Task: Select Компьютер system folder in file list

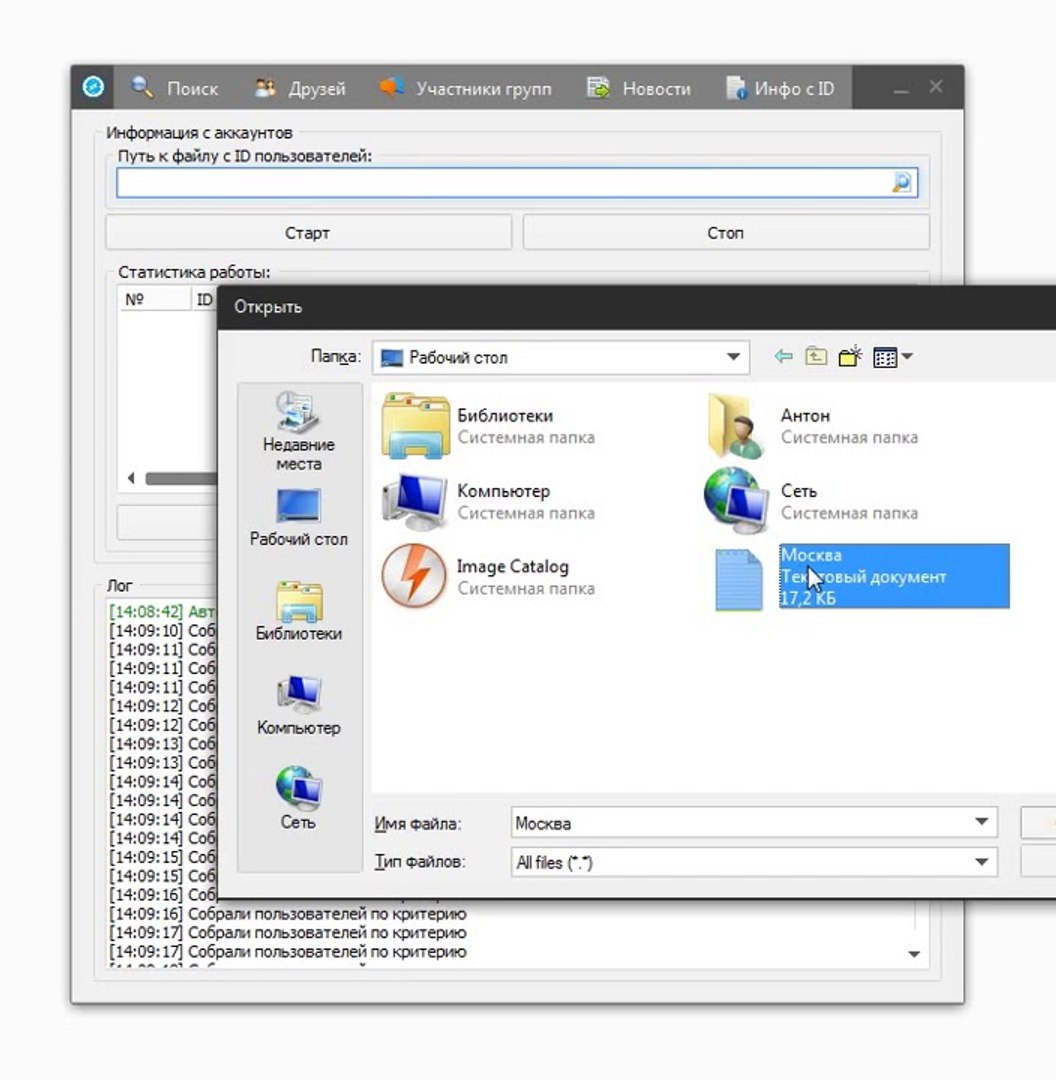Action: tap(489, 501)
